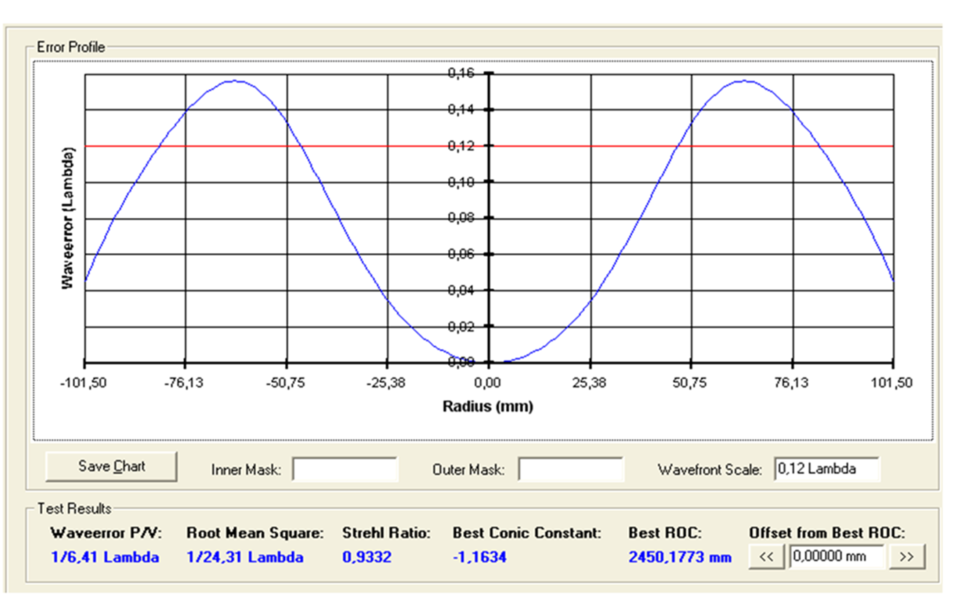955x600 pixels.
Task: Click the Waveerror (Lambda) axis title
Action: (x=67, y=218)
